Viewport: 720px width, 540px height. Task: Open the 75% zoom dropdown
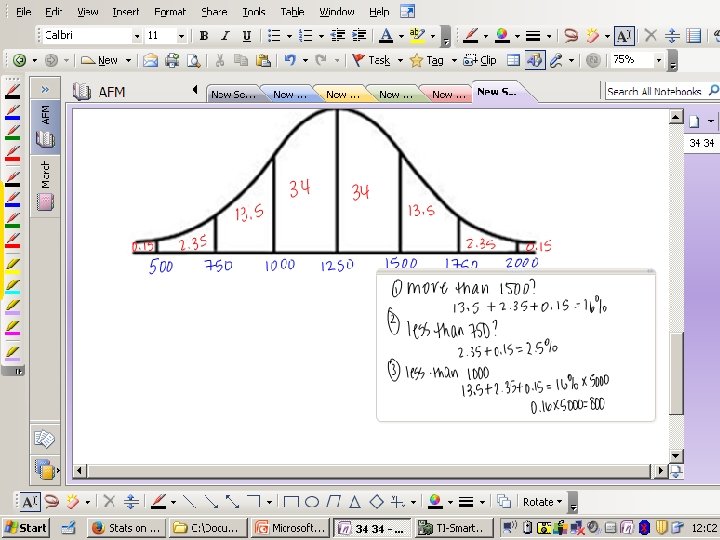point(659,60)
